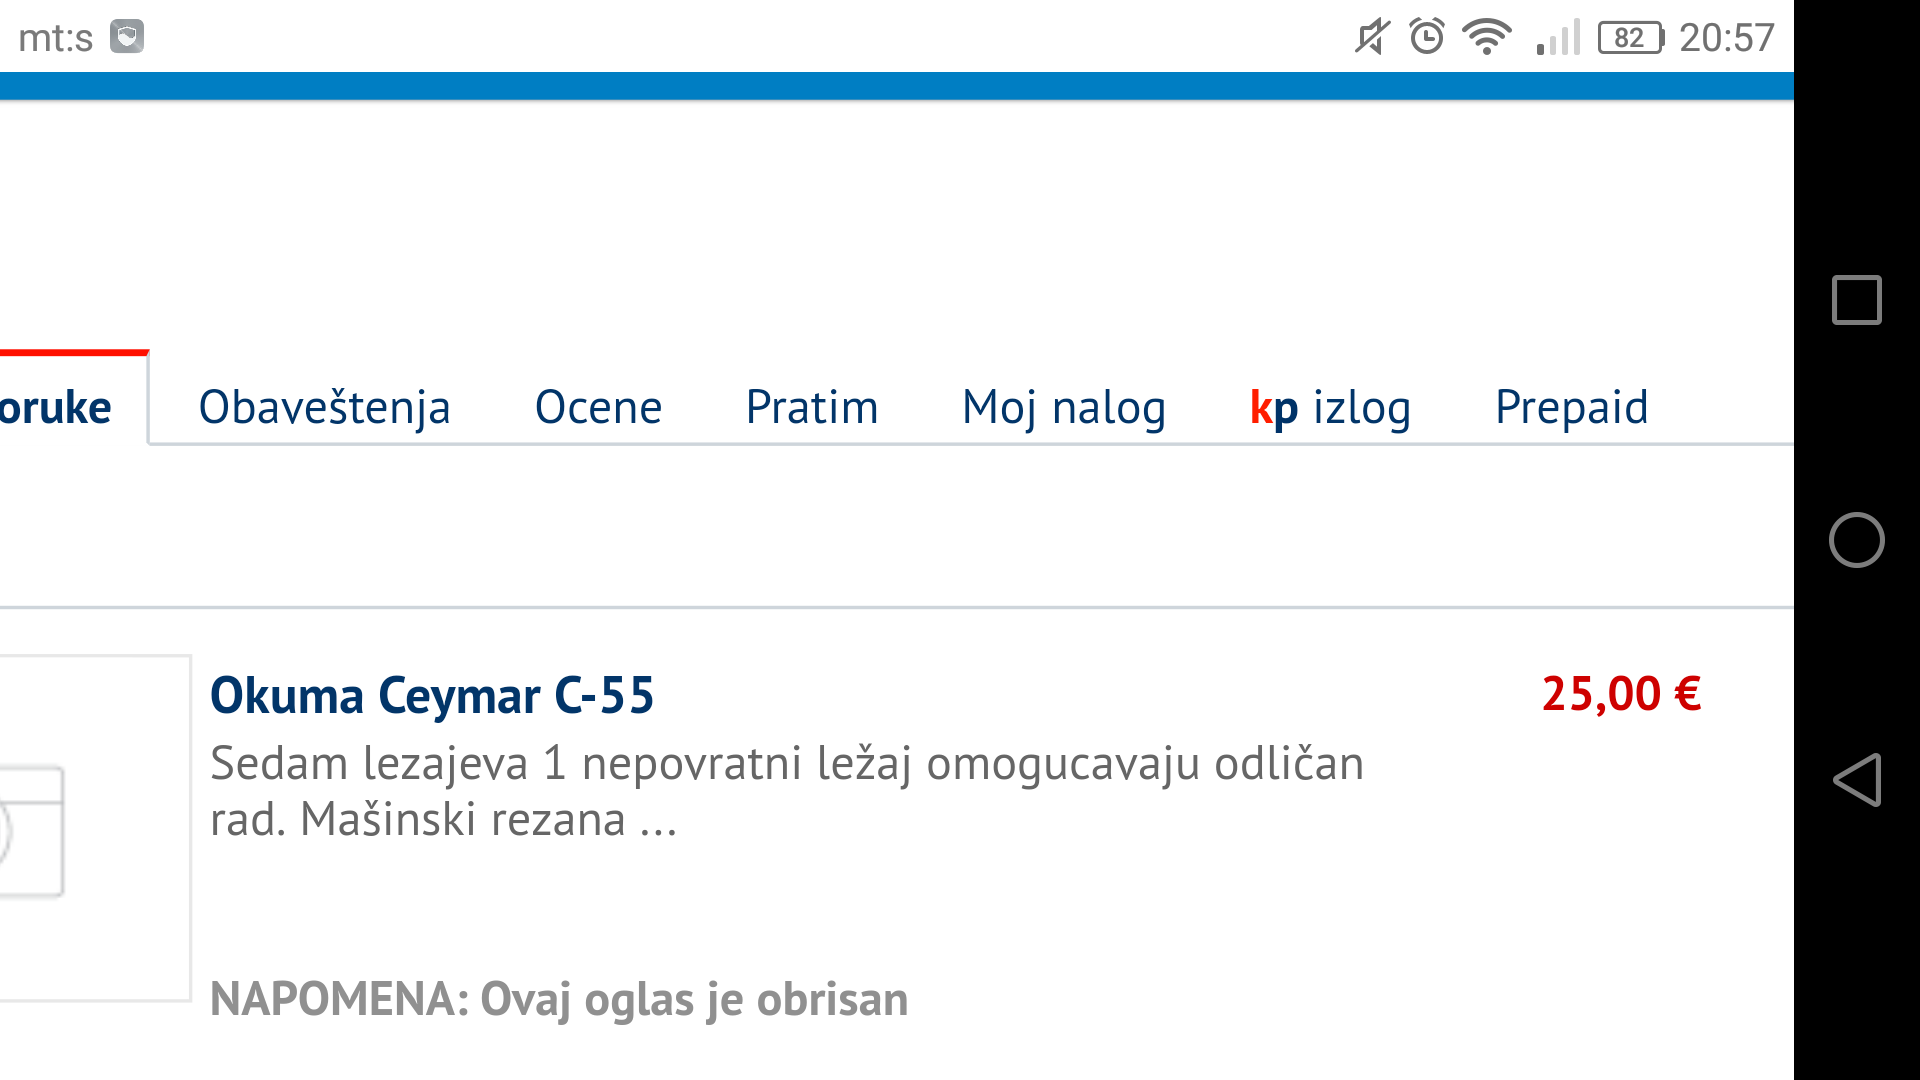Click the 25,00 € price

1621,694
